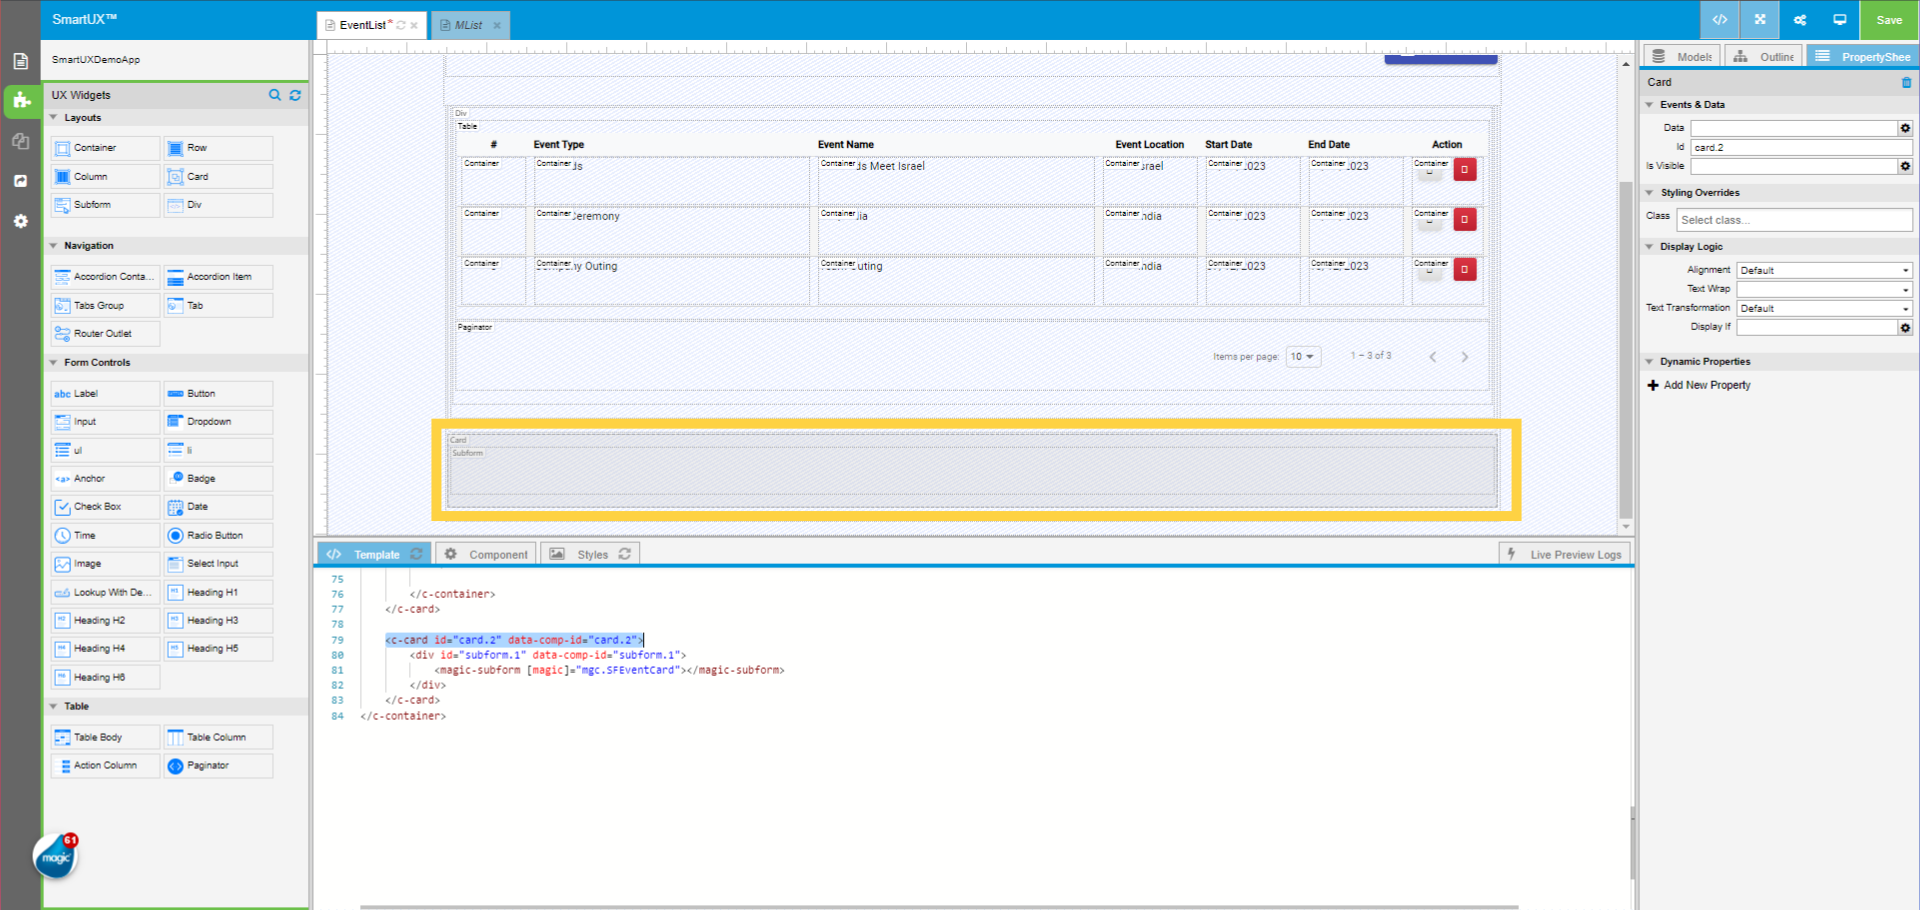
Task: Click the delete trash icon for the Card
Action: pos(1905,83)
